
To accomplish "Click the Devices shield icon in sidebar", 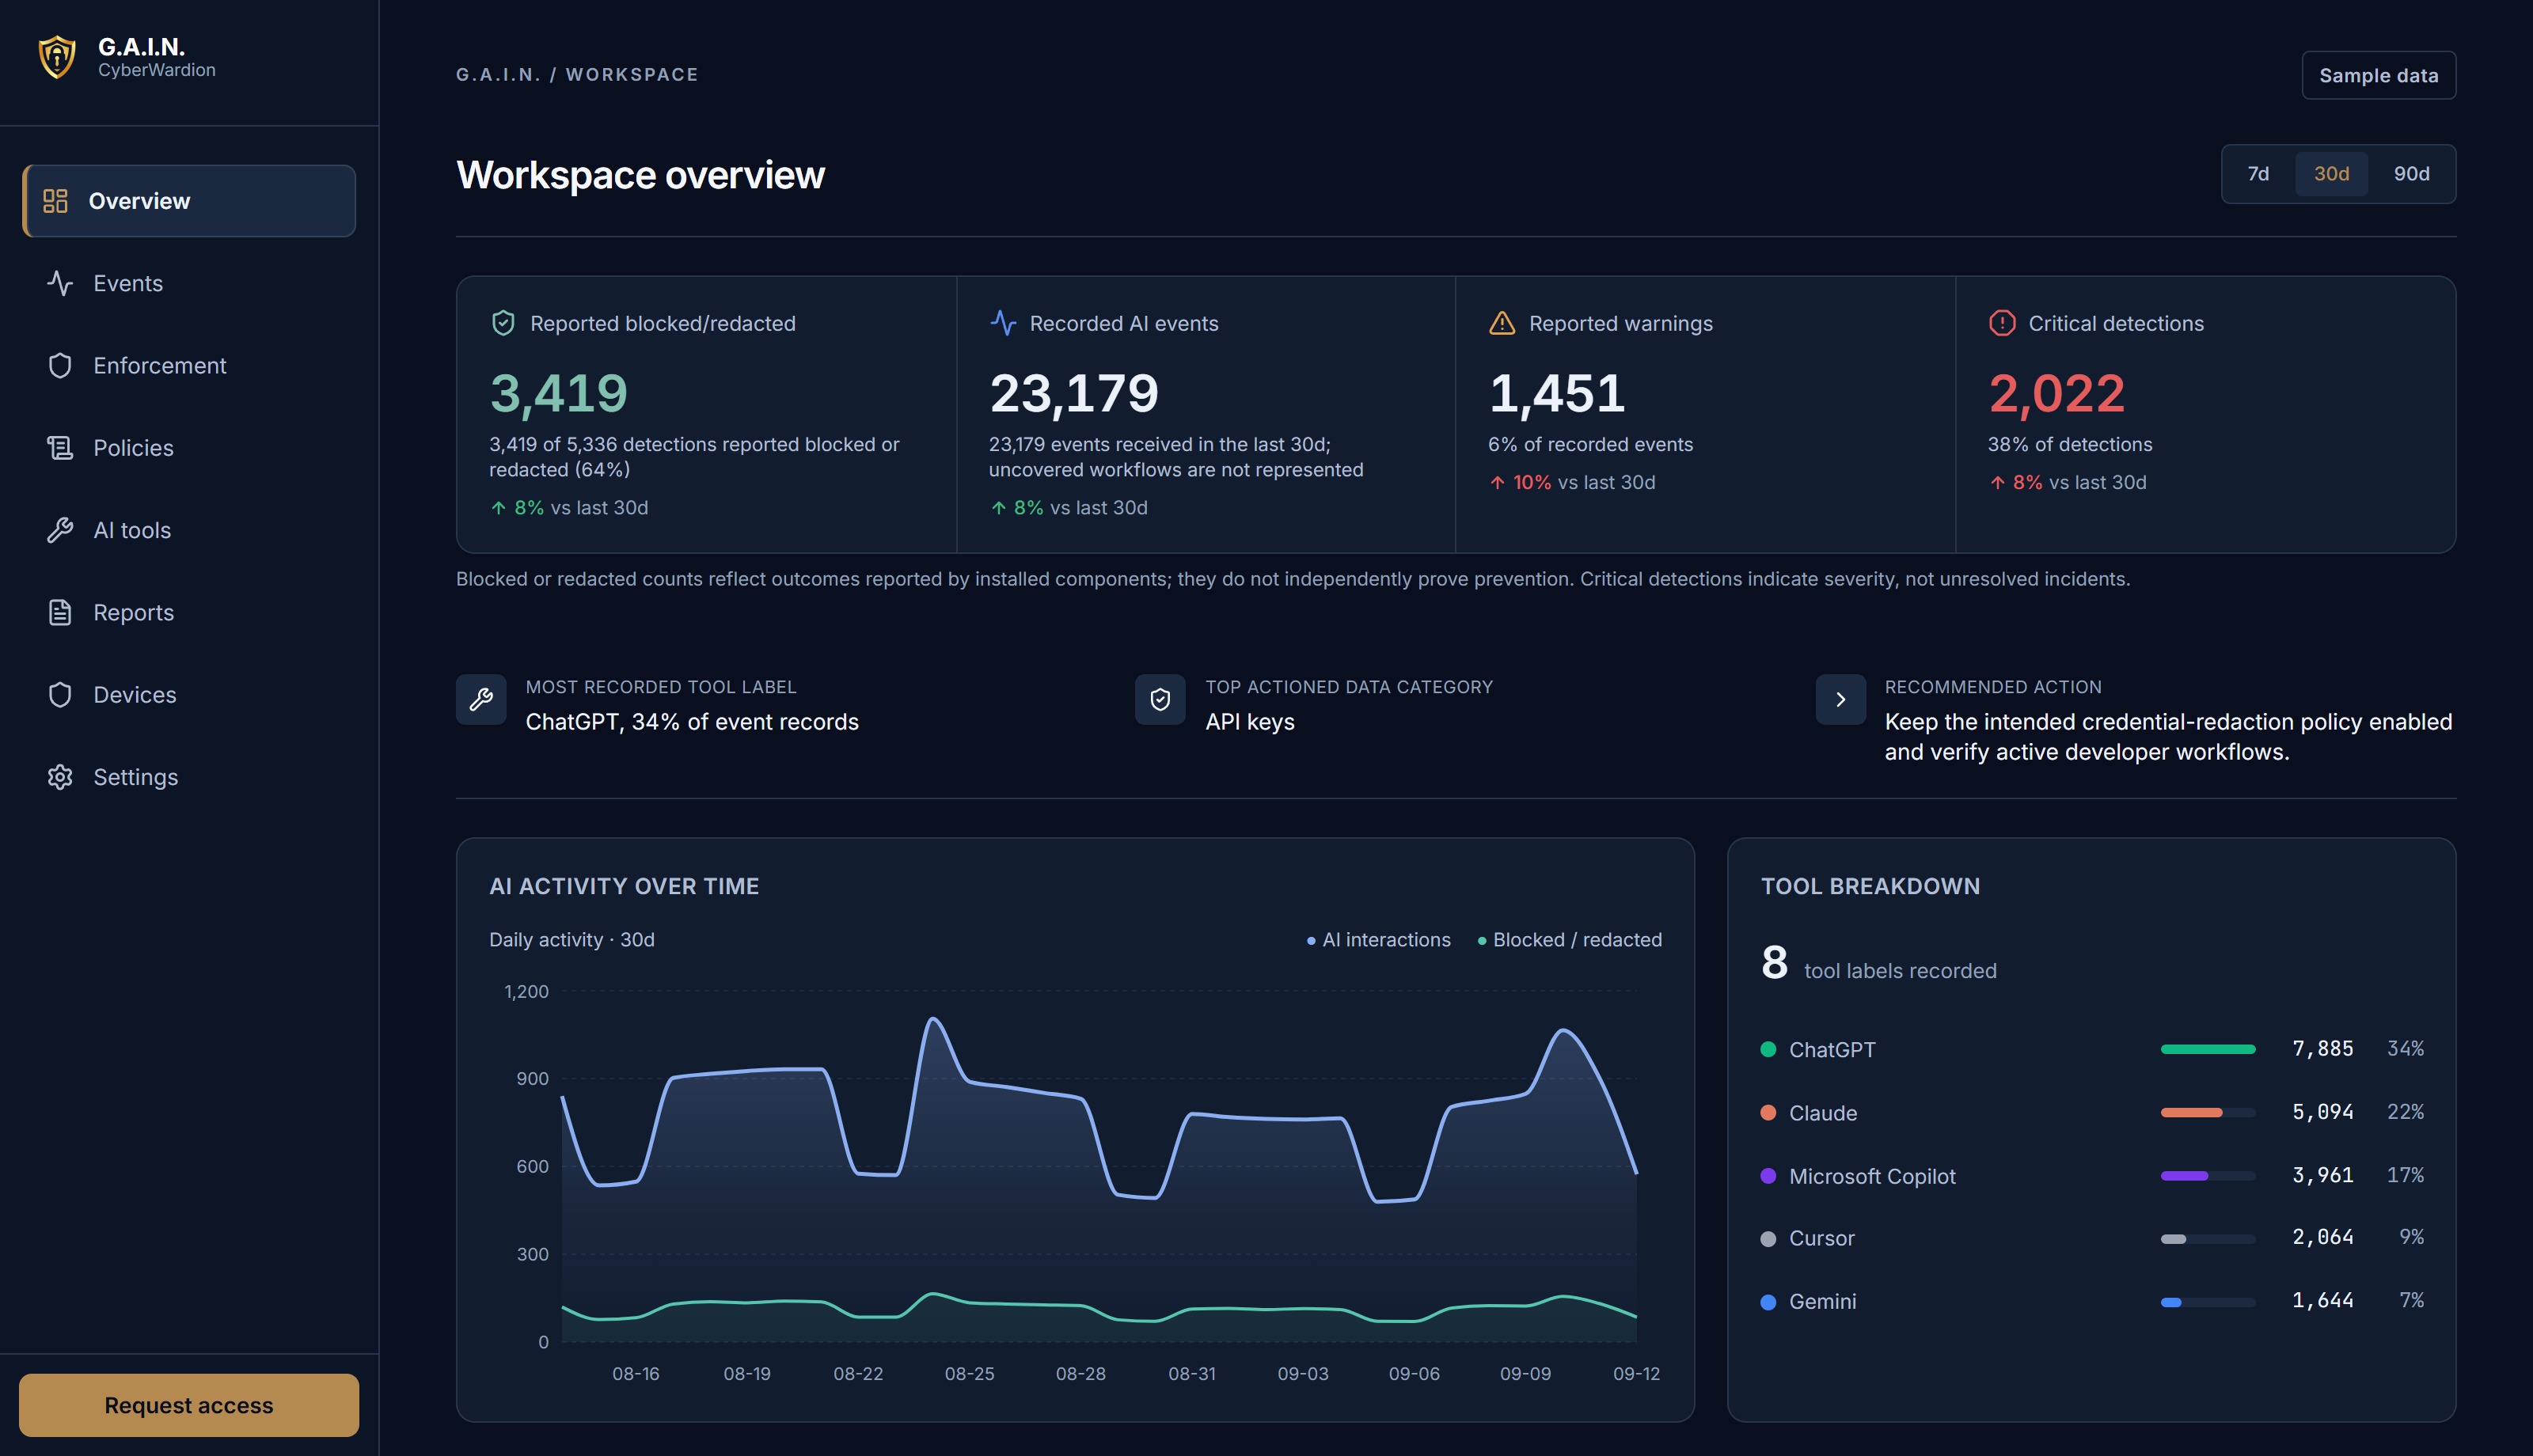I will coord(60,695).
